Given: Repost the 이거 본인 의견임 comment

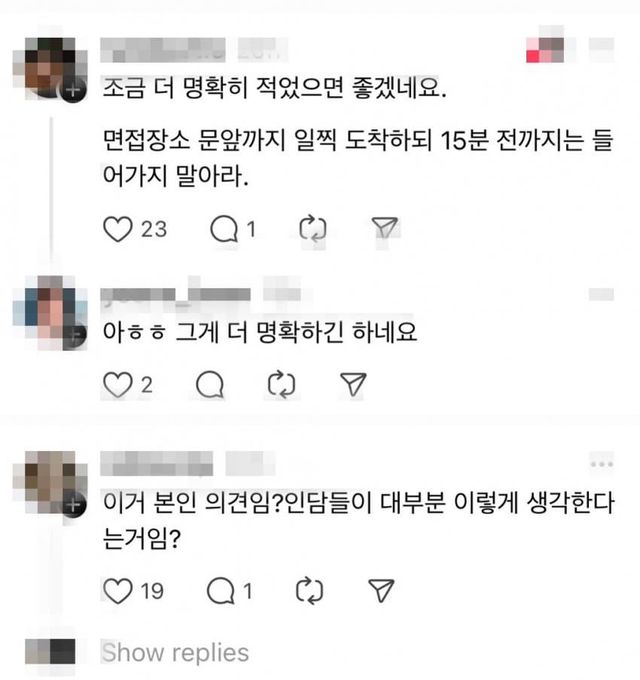Looking at the screenshot, I should tap(309, 591).
